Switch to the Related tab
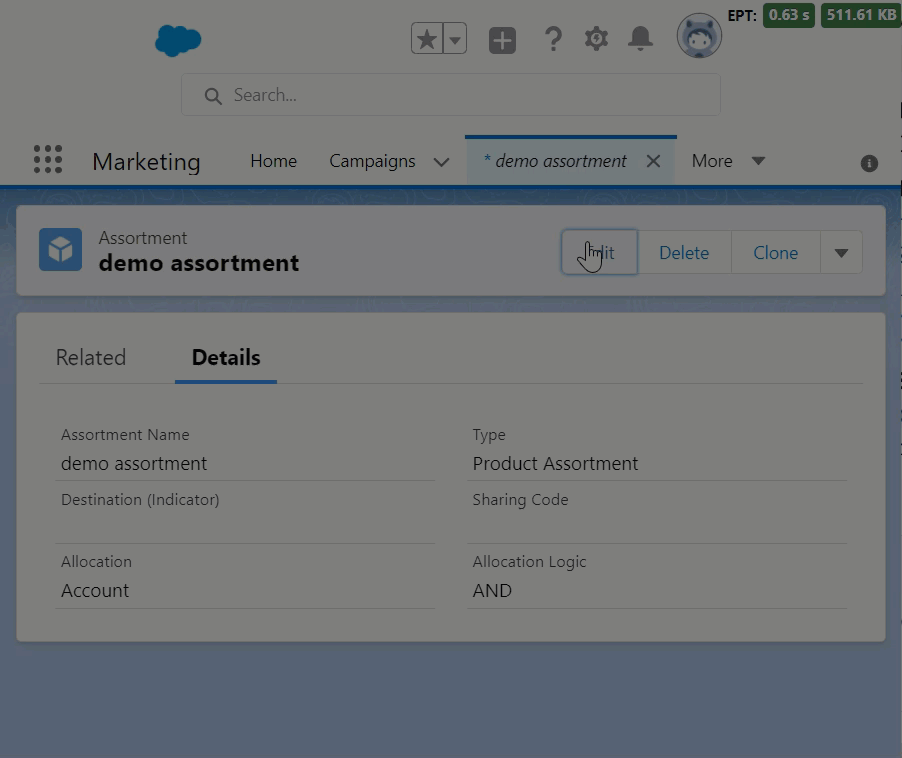902x758 pixels. [91, 358]
